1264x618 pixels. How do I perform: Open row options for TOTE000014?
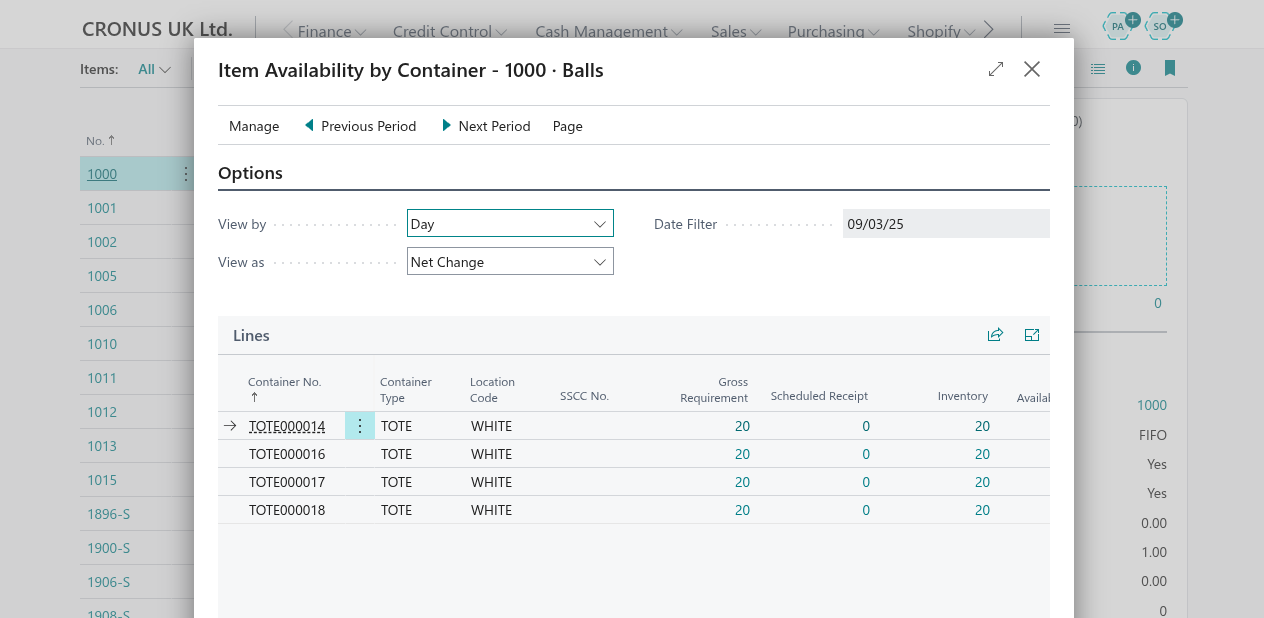tap(360, 426)
